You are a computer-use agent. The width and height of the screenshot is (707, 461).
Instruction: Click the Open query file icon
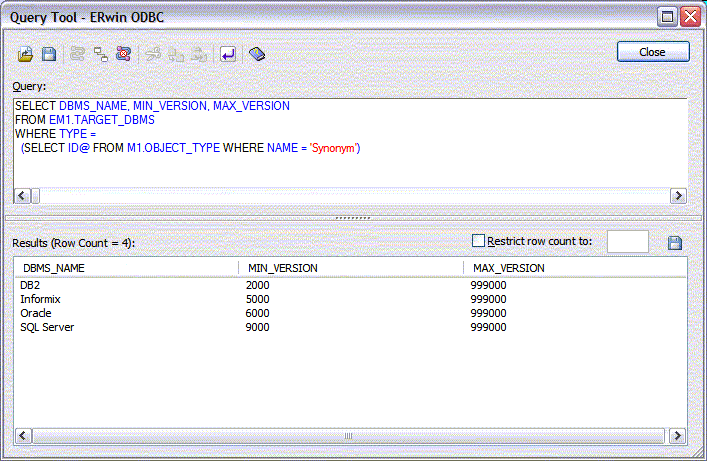pyautogui.click(x=26, y=55)
